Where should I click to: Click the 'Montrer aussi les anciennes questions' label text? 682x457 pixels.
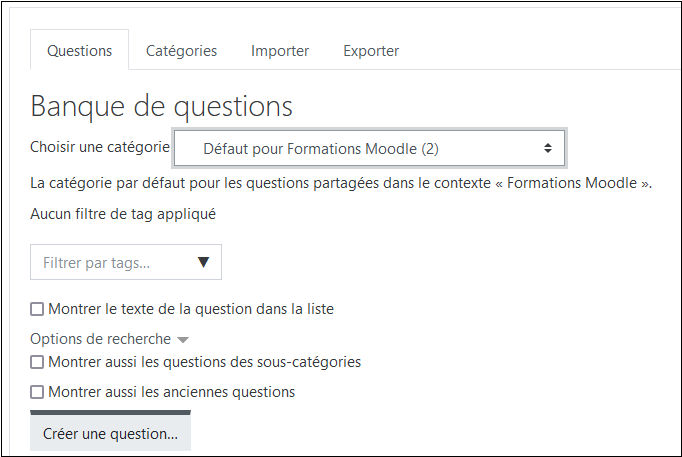click(x=171, y=392)
